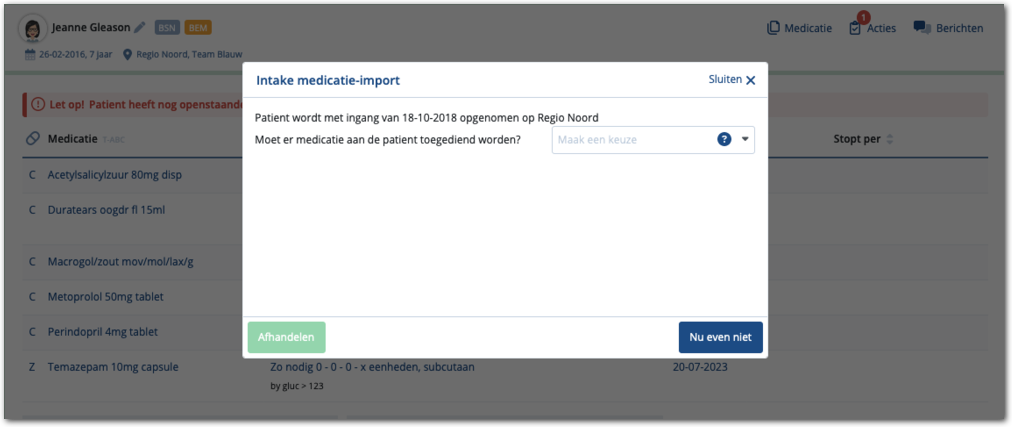This screenshot has width=1012, height=427.
Task: Click the BSN badge
Action: point(166,28)
